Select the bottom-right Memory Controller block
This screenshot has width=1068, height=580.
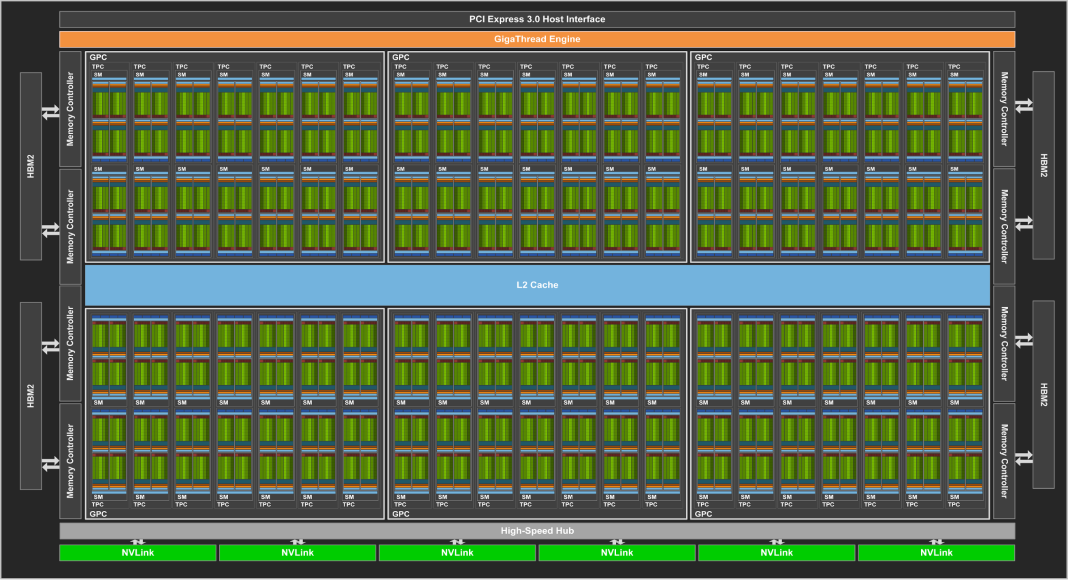pyautogui.click(x=1003, y=460)
